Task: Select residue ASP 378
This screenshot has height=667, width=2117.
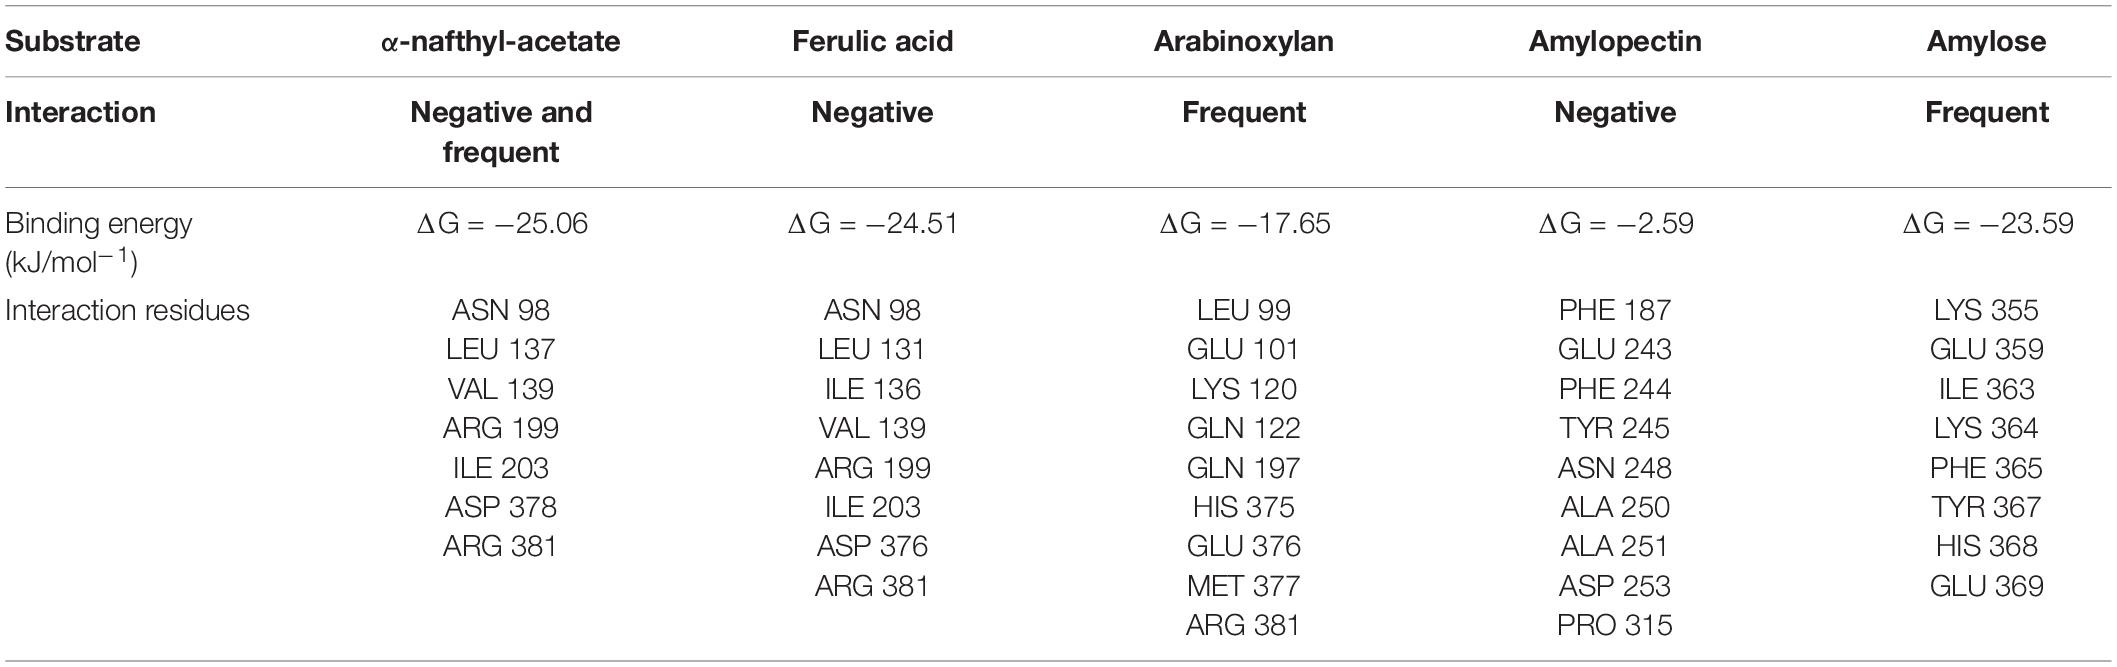Action: 500,507
